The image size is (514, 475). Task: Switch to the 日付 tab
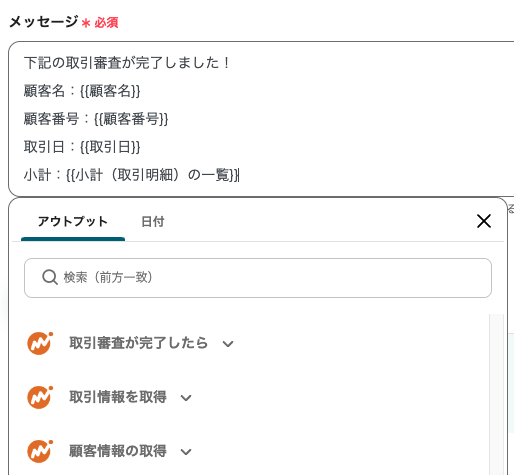coord(153,222)
